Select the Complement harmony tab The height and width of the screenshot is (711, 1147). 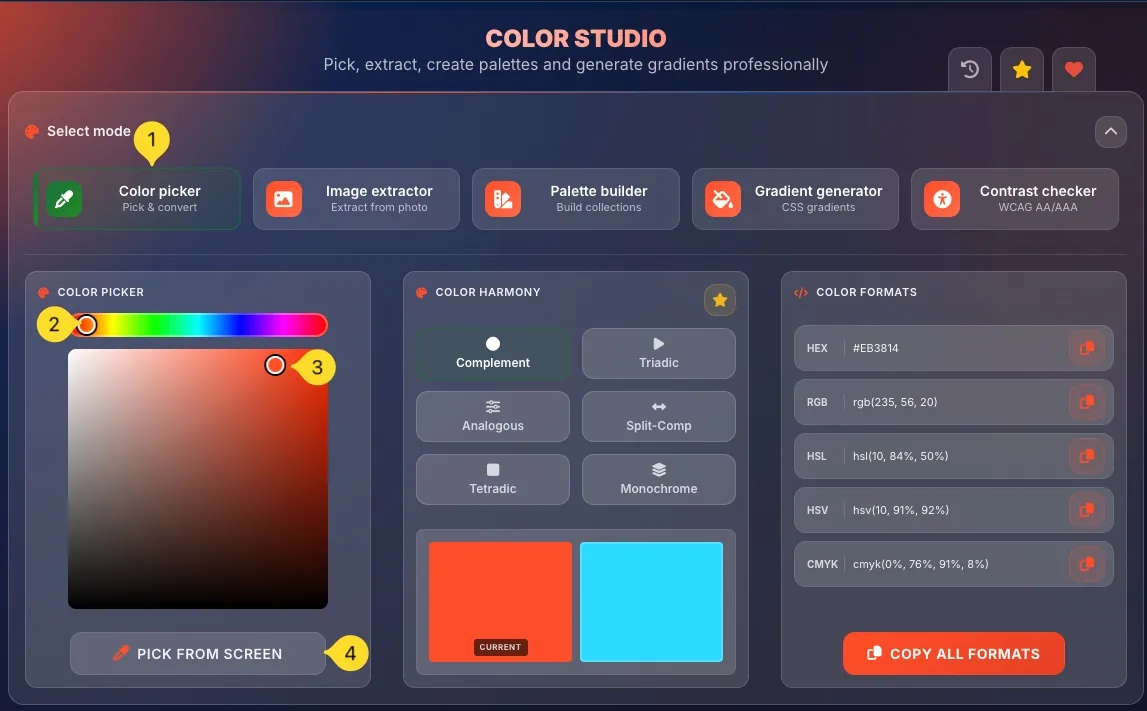[x=493, y=353]
